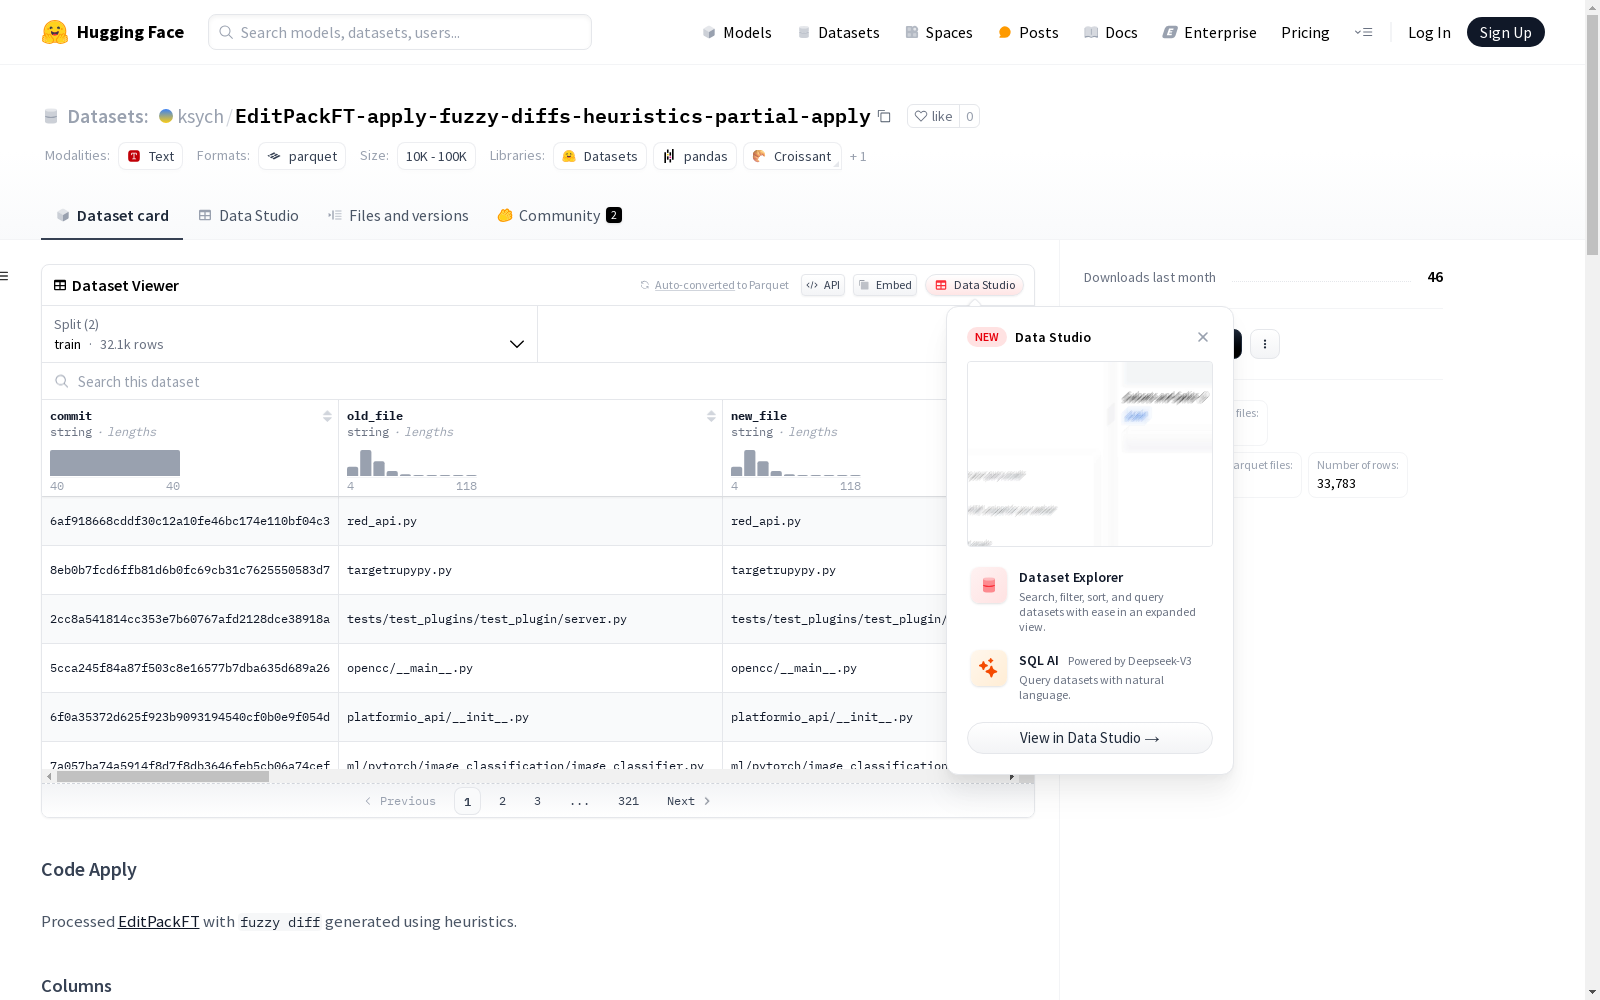The image size is (1600, 1000).
Task: Select commit cell starting 8eb0b7fc
Action: [190, 570]
